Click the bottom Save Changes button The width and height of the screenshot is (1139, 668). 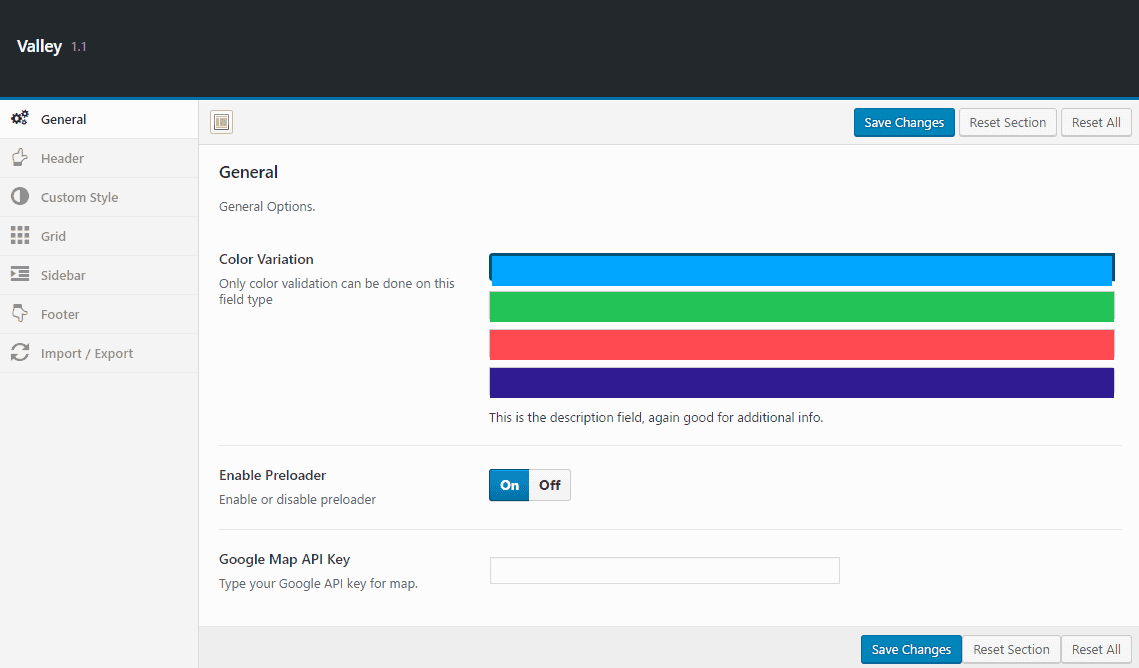911,649
